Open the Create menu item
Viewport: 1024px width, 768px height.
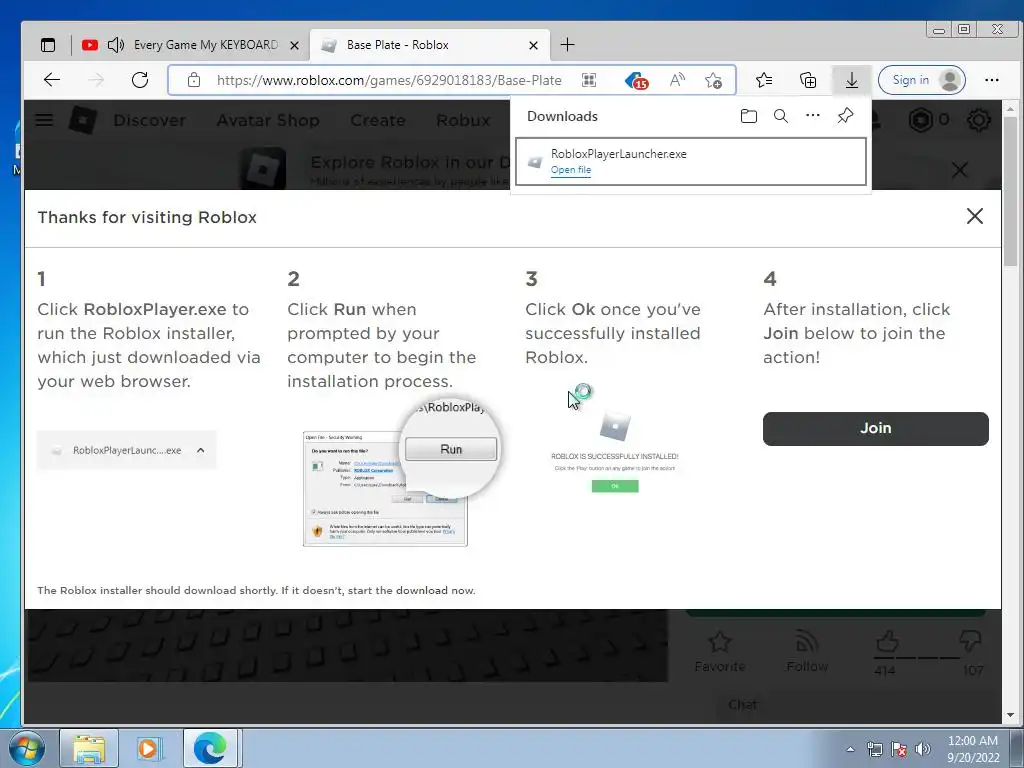pyautogui.click(x=377, y=120)
